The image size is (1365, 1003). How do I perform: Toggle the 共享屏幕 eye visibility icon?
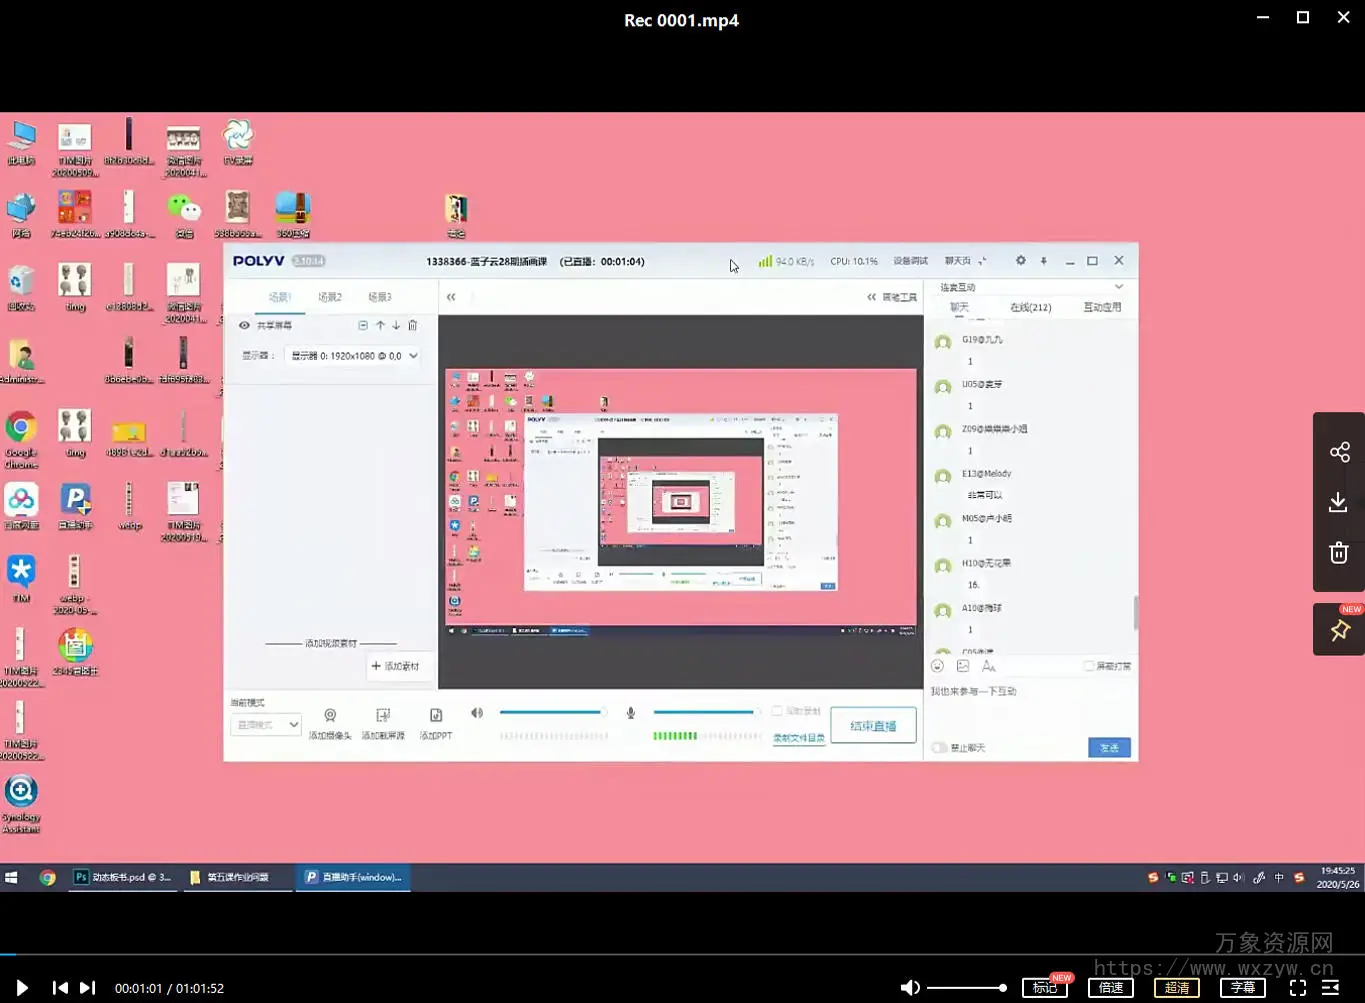pyautogui.click(x=244, y=325)
